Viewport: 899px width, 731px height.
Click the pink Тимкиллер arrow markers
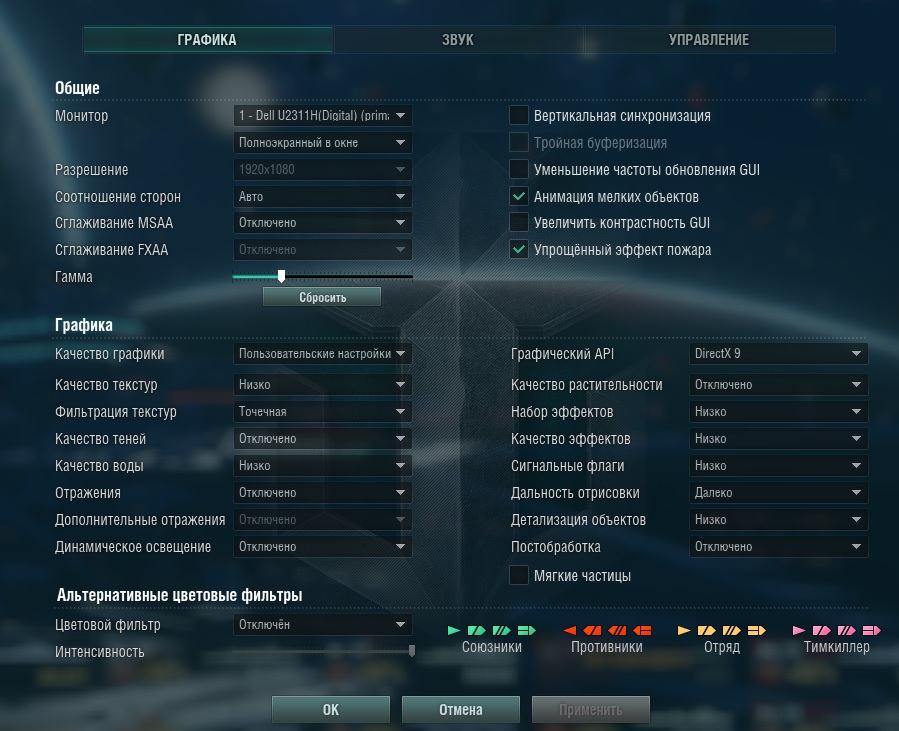click(837, 631)
